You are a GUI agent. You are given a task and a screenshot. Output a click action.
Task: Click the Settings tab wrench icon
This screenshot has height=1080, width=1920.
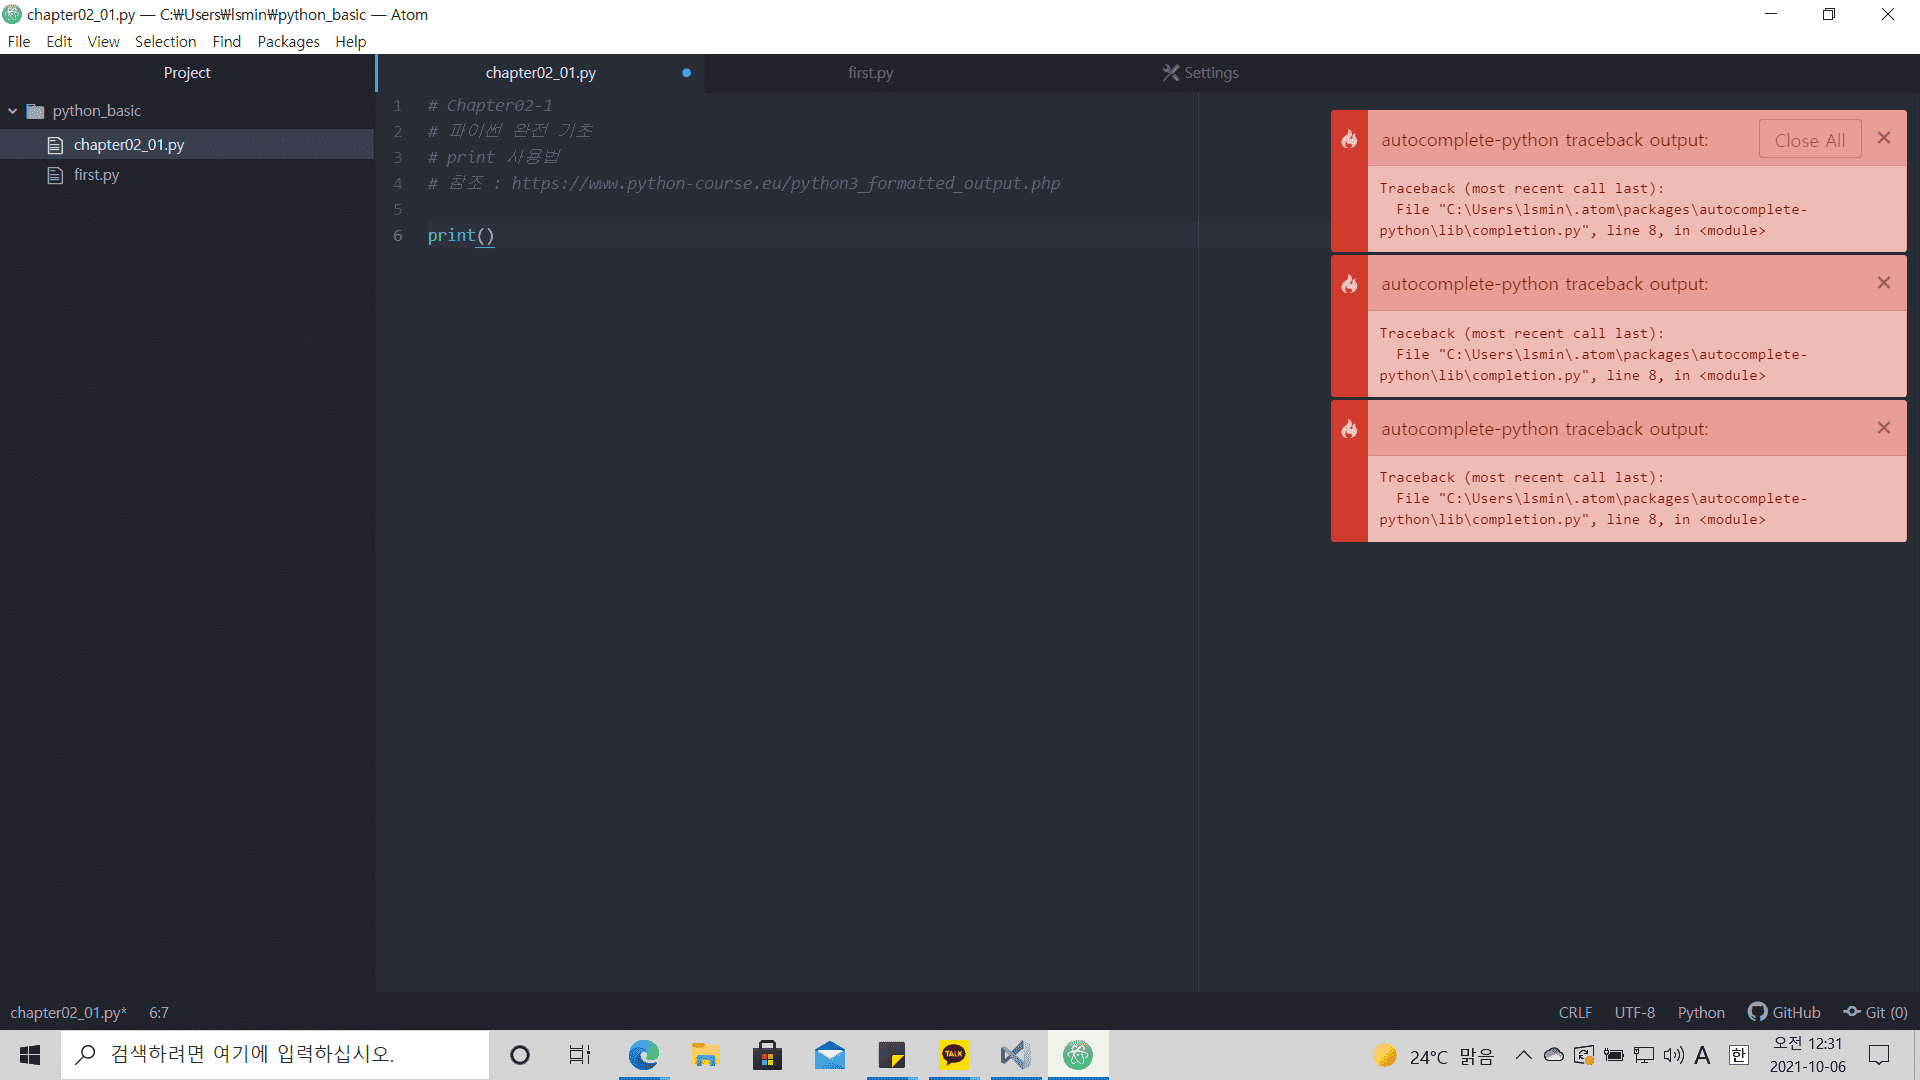[1170, 73]
